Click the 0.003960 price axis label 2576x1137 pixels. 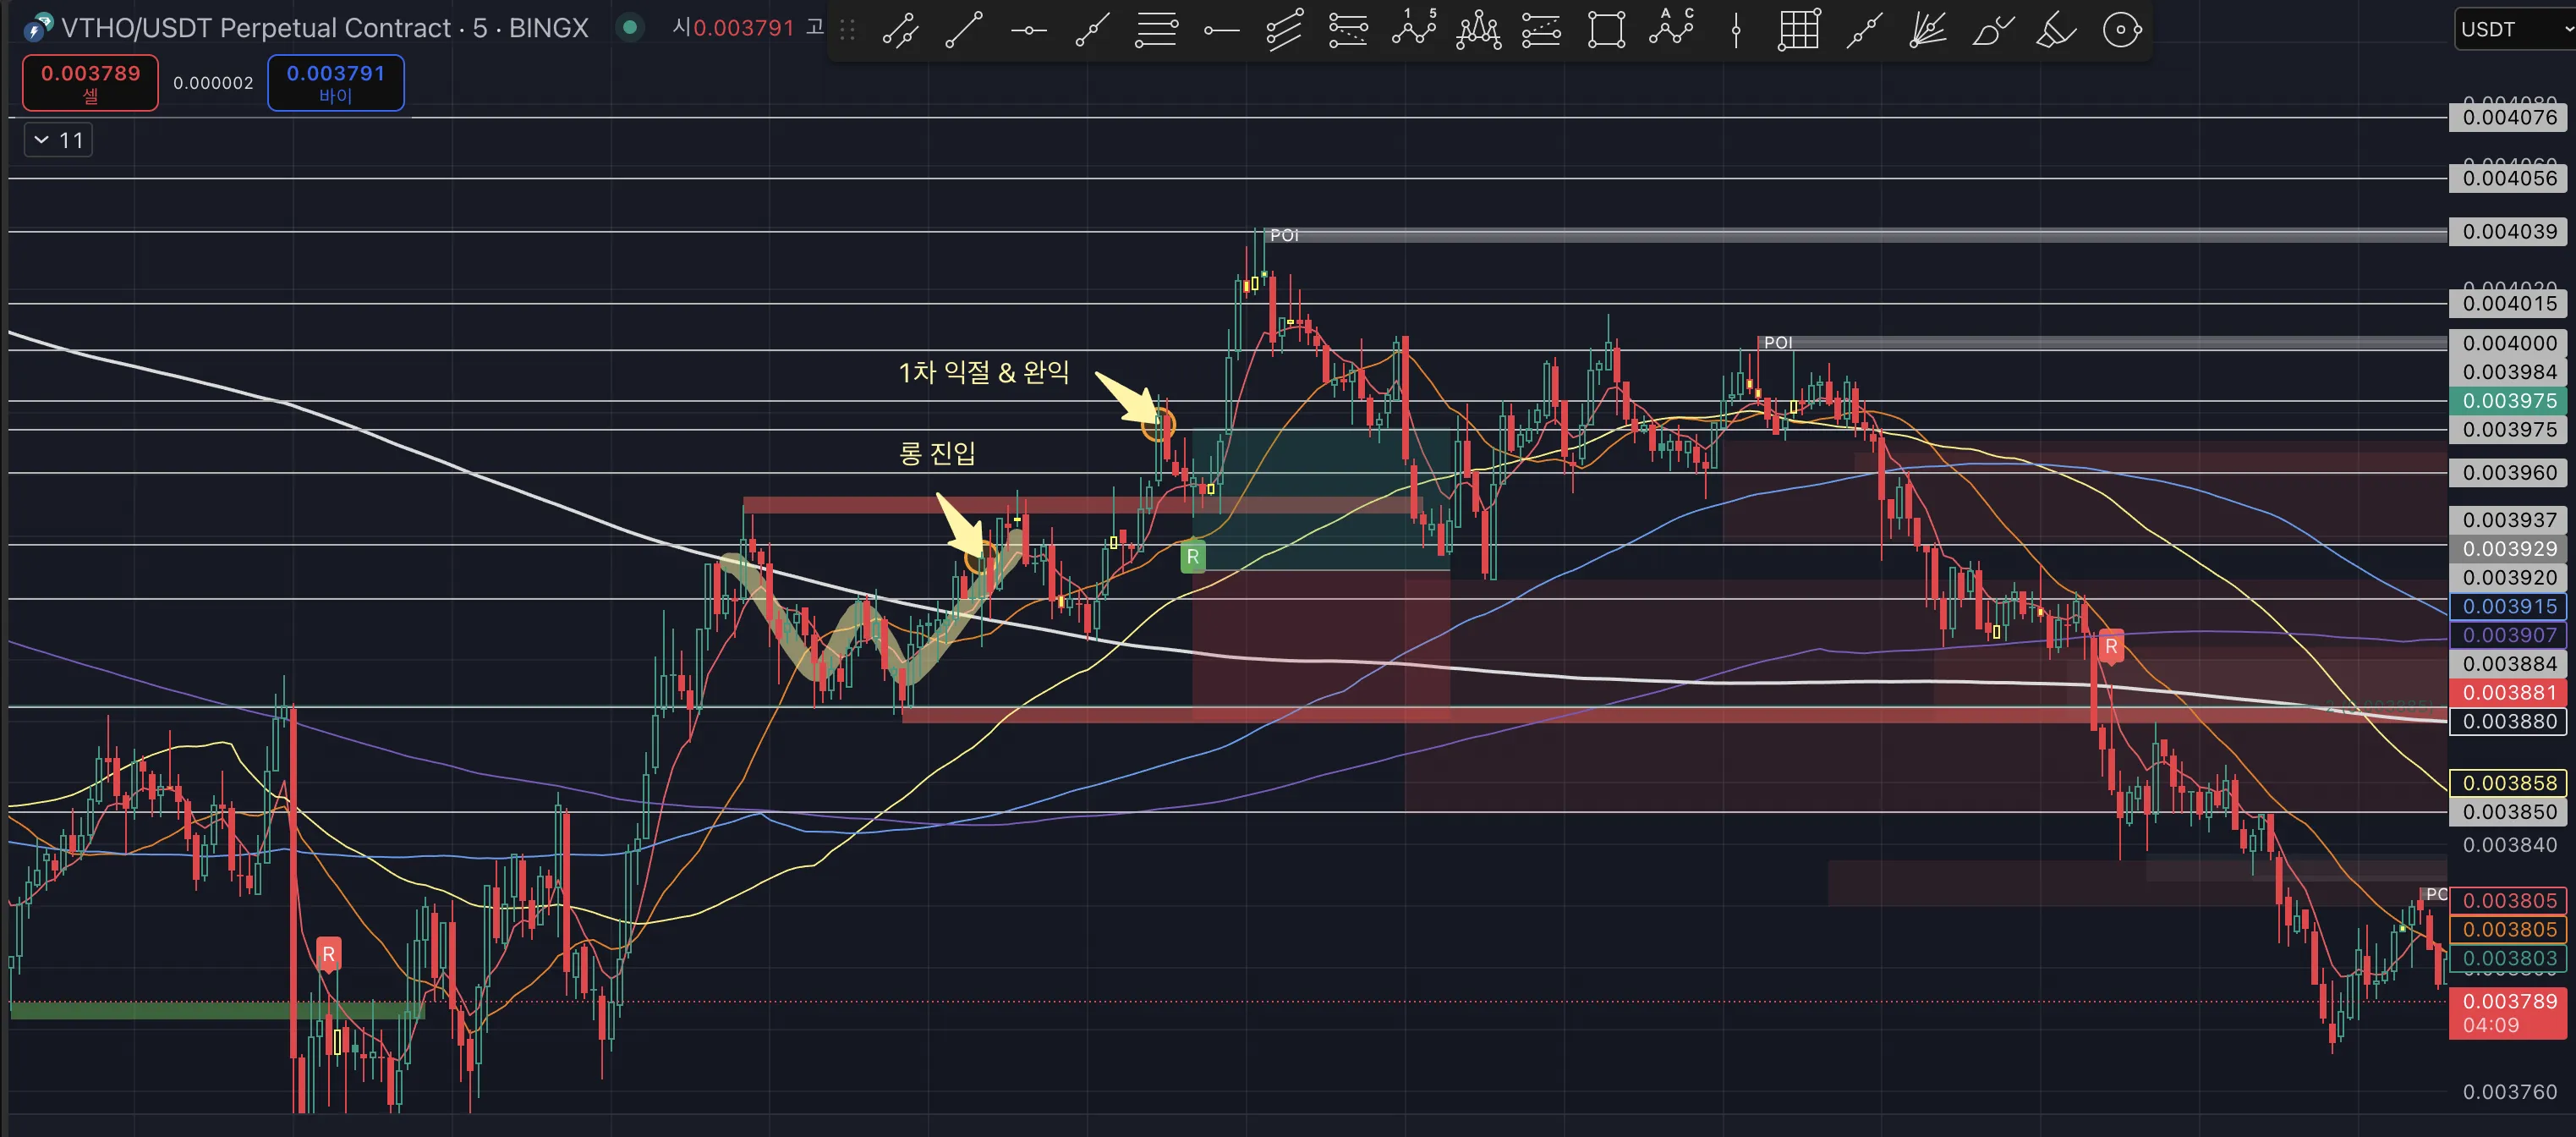(2508, 472)
